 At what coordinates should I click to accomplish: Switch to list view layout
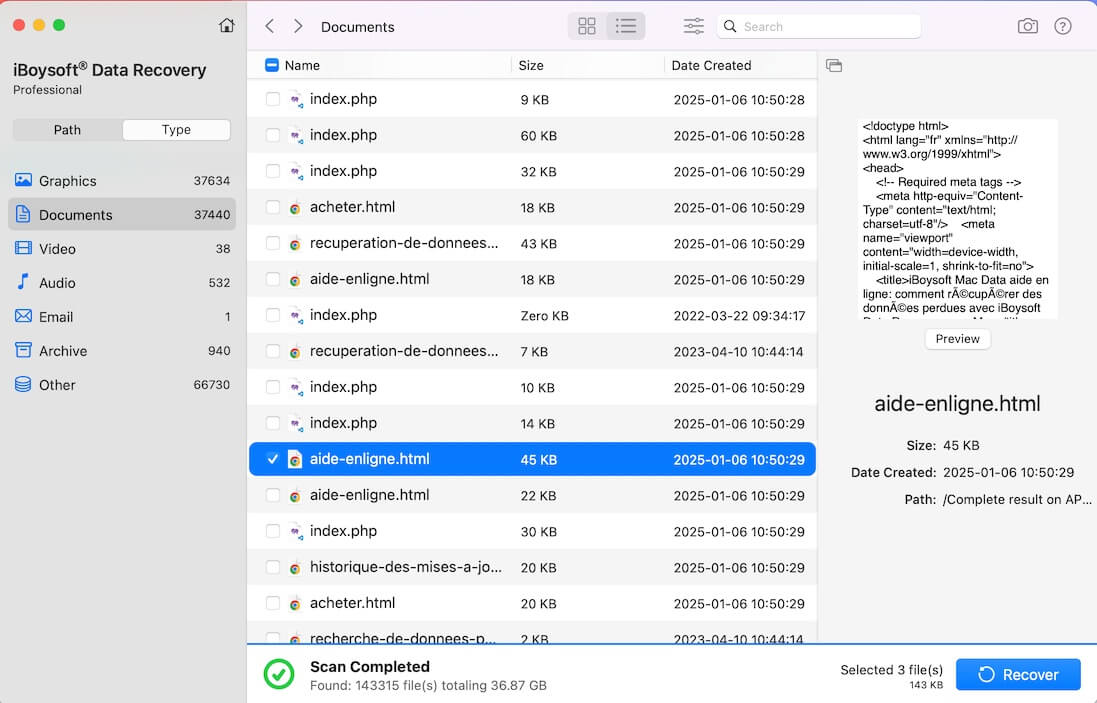(625, 27)
